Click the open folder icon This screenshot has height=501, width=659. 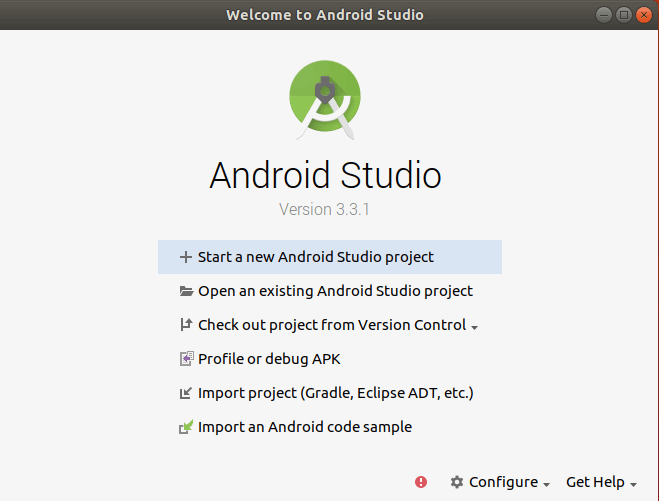(186, 291)
